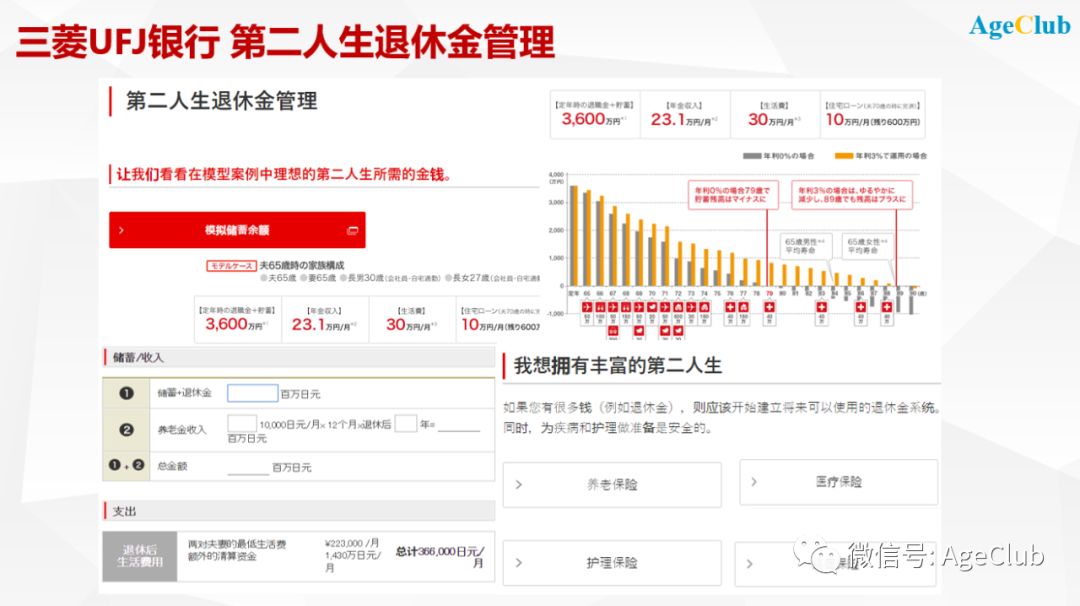Click the number 1 circle in savings table
Image resolution: width=1080 pixels, height=606 pixels.
click(126, 393)
